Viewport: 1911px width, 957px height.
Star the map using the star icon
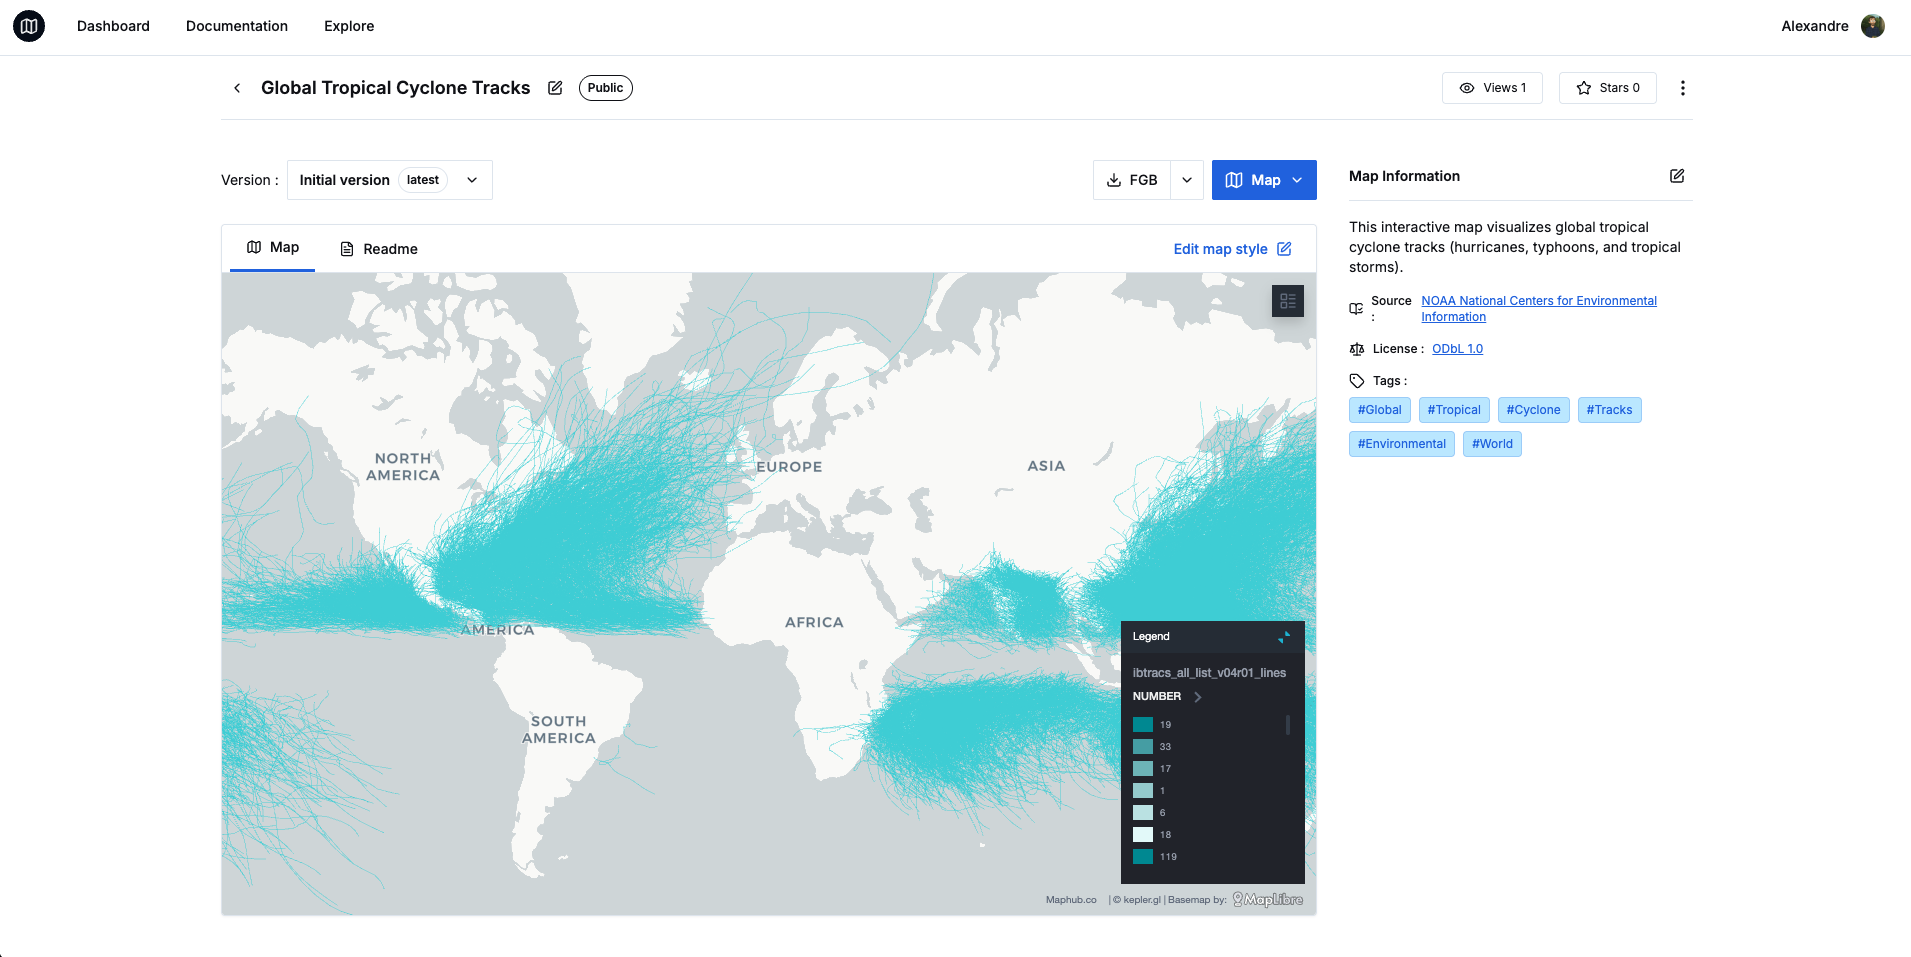pyautogui.click(x=1583, y=88)
